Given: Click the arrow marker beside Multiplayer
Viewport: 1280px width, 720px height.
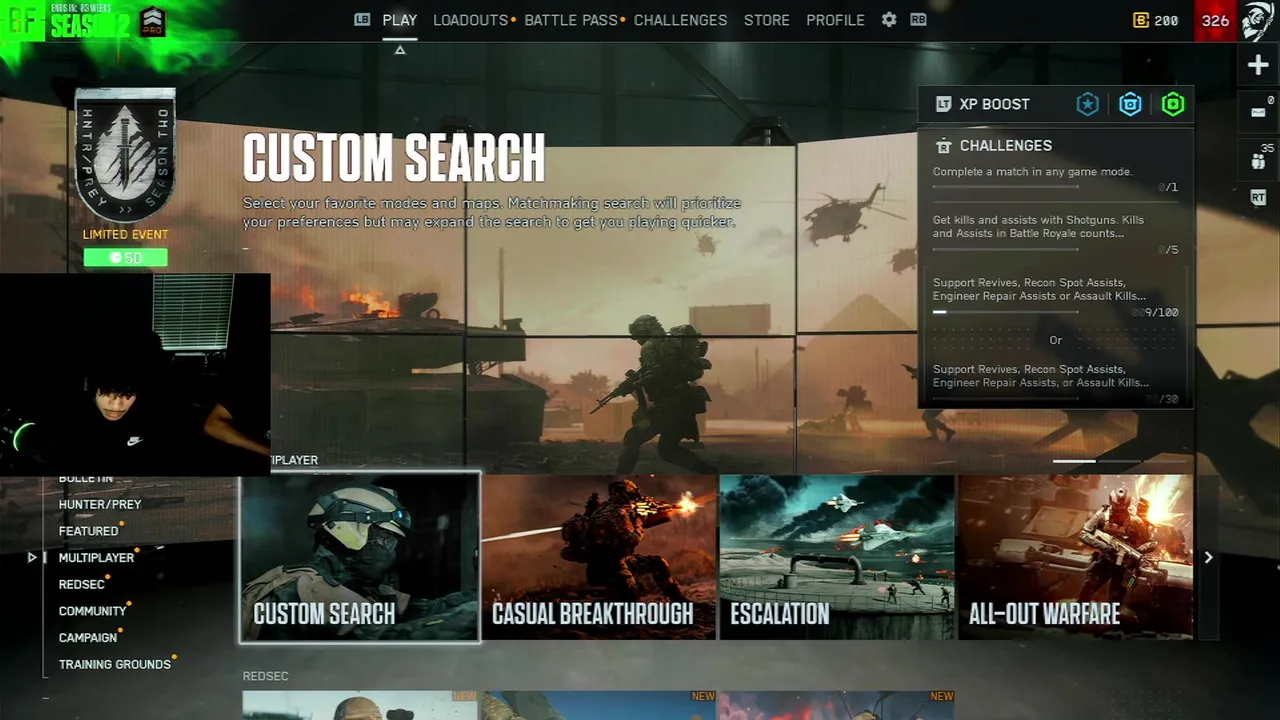Looking at the screenshot, I should click(x=32, y=558).
